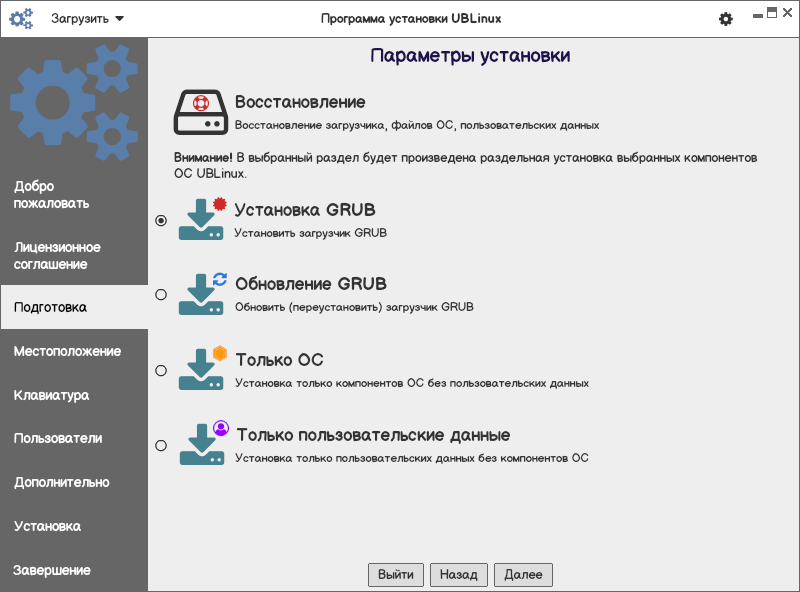The width and height of the screenshot is (800, 592).
Task: Click the large gears image in sidebar
Action: (74, 102)
